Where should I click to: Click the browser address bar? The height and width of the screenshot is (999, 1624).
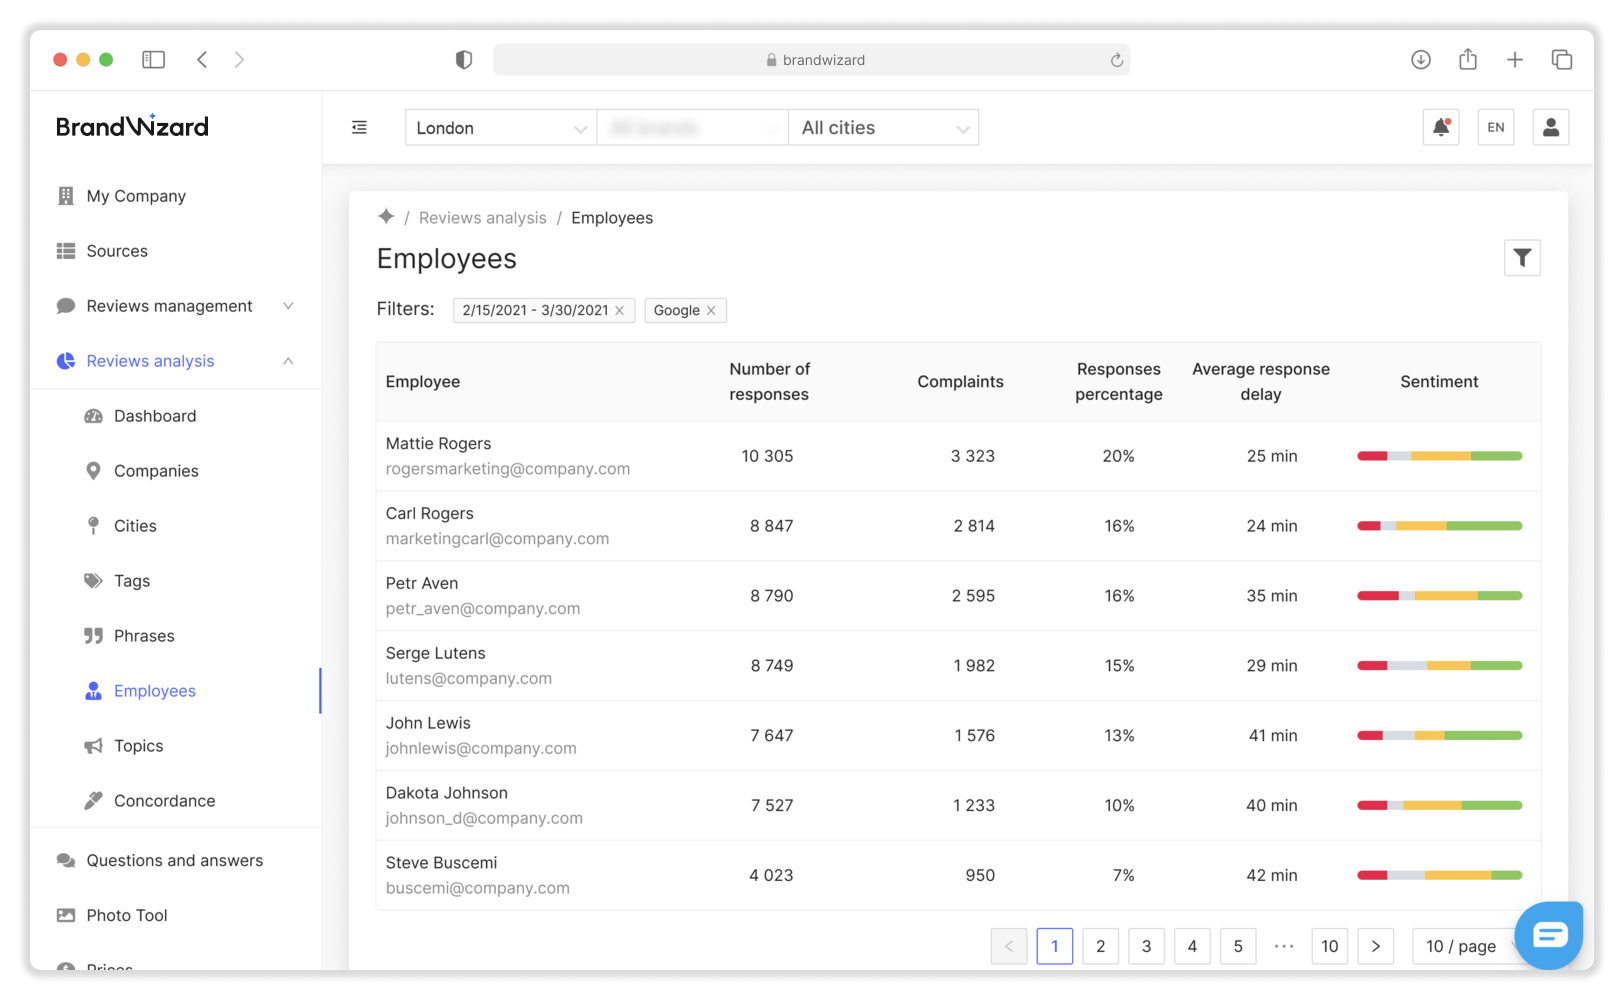(x=811, y=60)
